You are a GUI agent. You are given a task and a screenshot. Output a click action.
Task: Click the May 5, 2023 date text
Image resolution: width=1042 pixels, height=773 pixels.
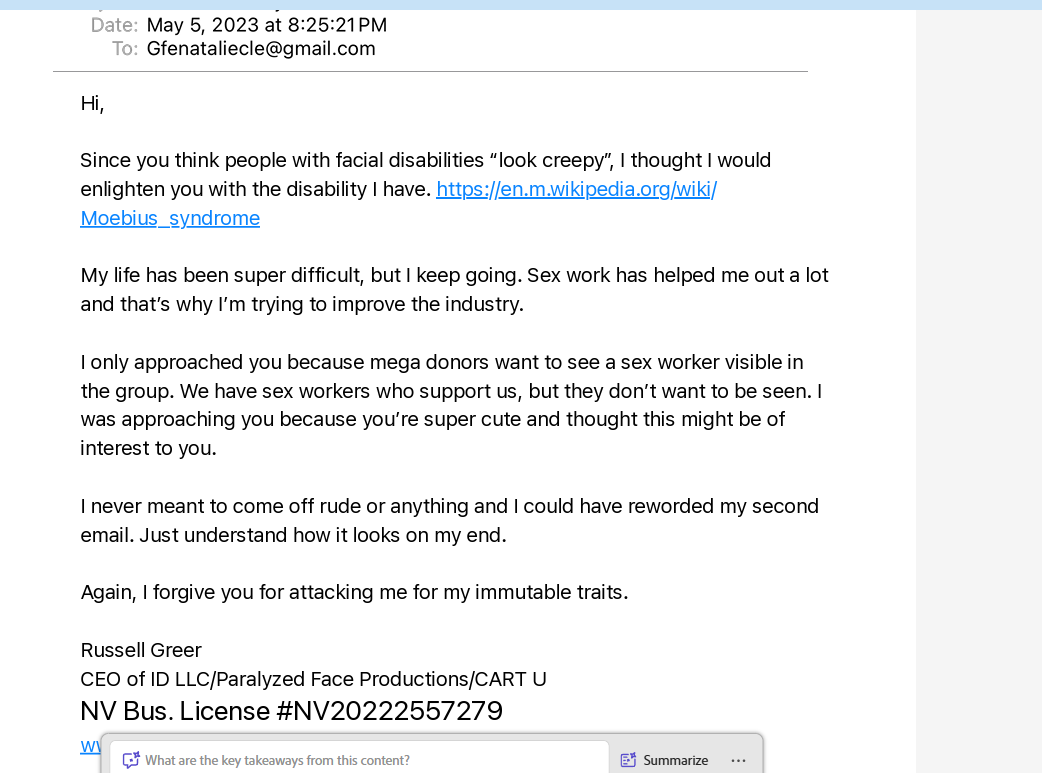point(266,25)
